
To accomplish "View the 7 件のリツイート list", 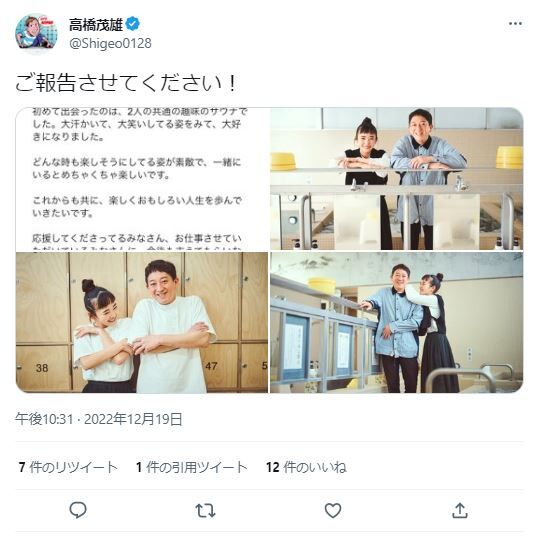I will click(68, 467).
